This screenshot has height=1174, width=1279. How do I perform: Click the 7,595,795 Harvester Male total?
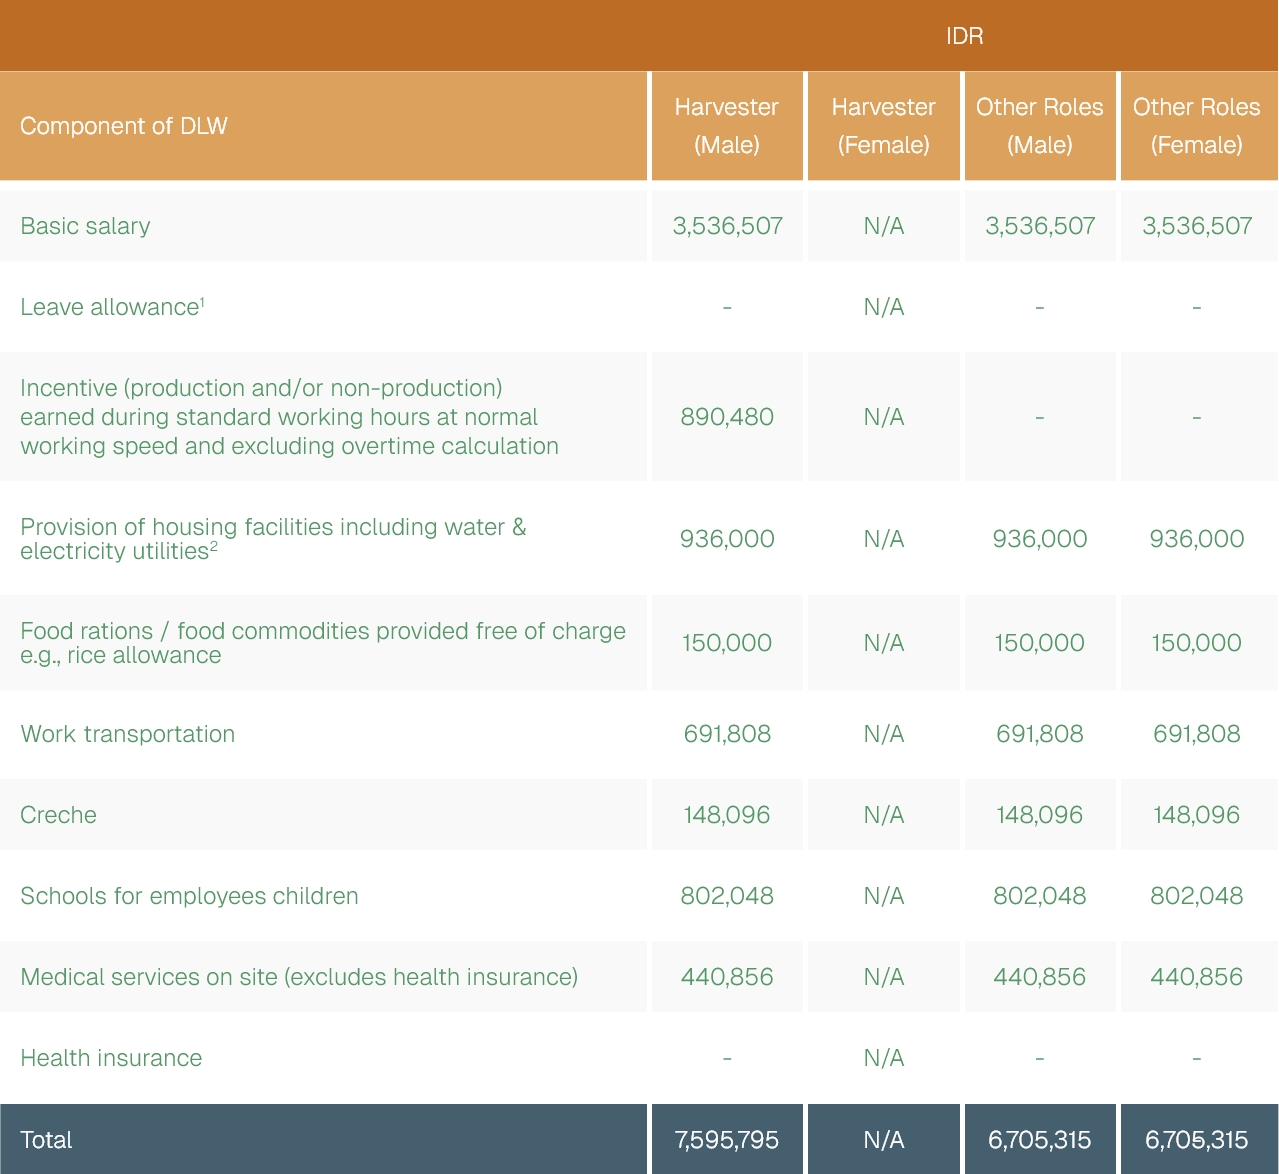coord(726,1140)
